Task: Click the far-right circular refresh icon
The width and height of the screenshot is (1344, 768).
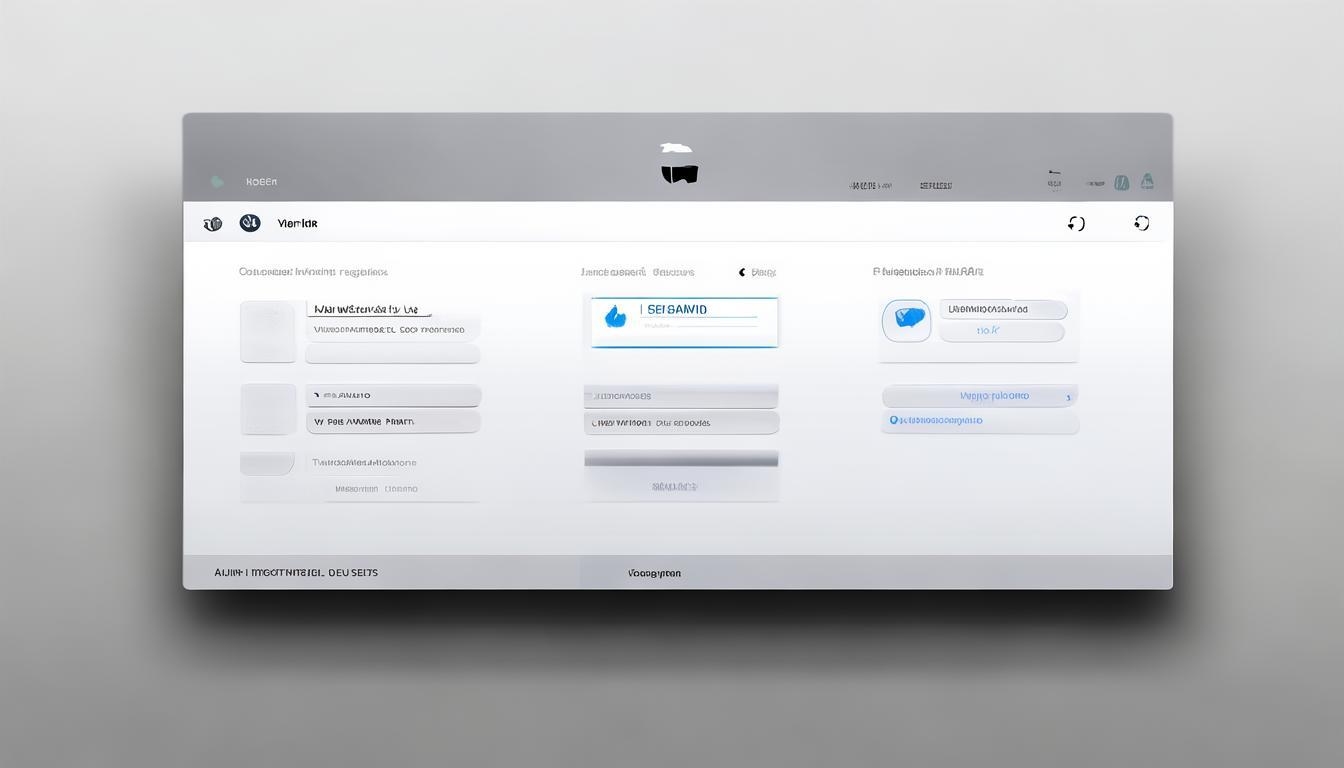Action: (1141, 223)
